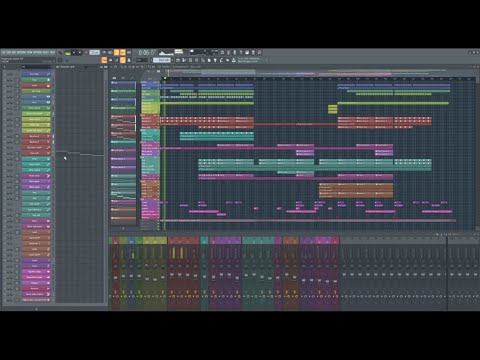
Task: Open the PATTERNS menu
Action: pyautogui.click(x=21, y=52)
